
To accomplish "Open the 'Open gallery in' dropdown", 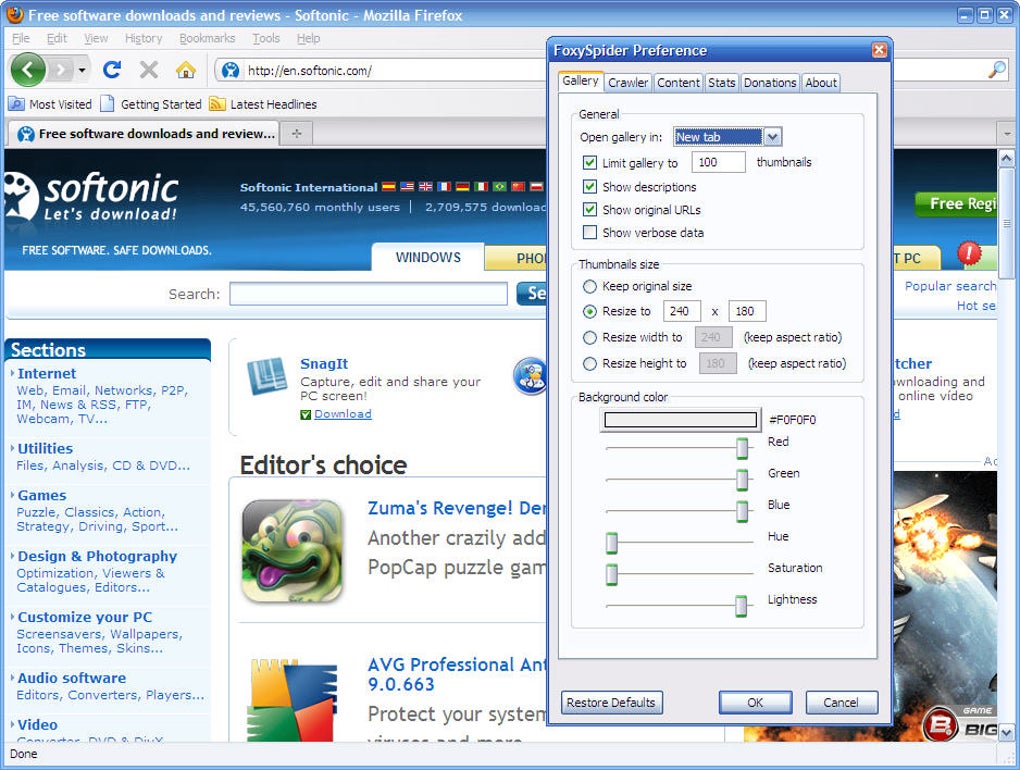I will (x=772, y=137).
